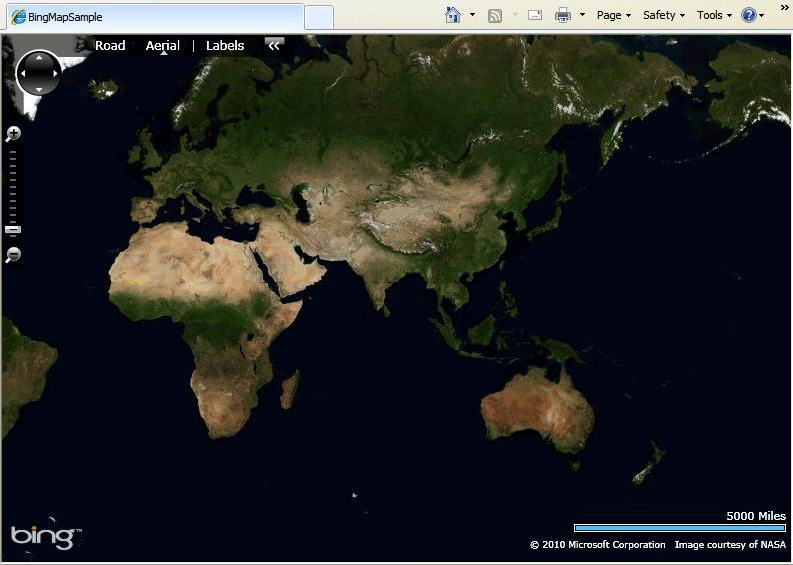Open the Tools menu

pos(714,15)
